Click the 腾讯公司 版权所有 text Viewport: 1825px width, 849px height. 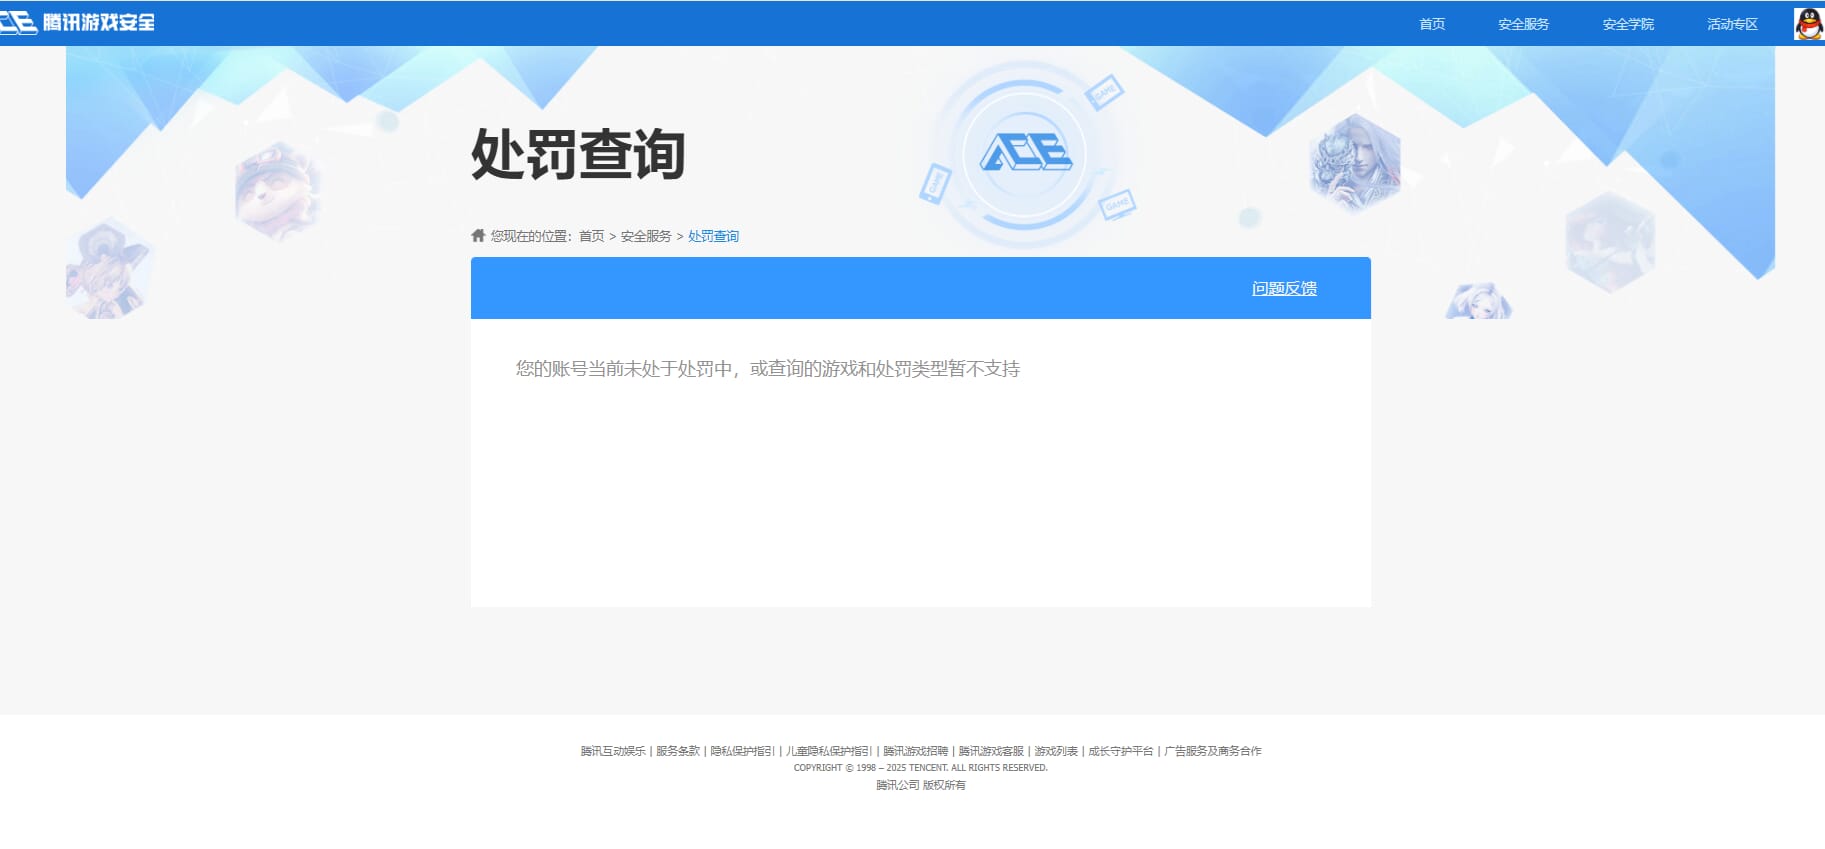tap(921, 785)
